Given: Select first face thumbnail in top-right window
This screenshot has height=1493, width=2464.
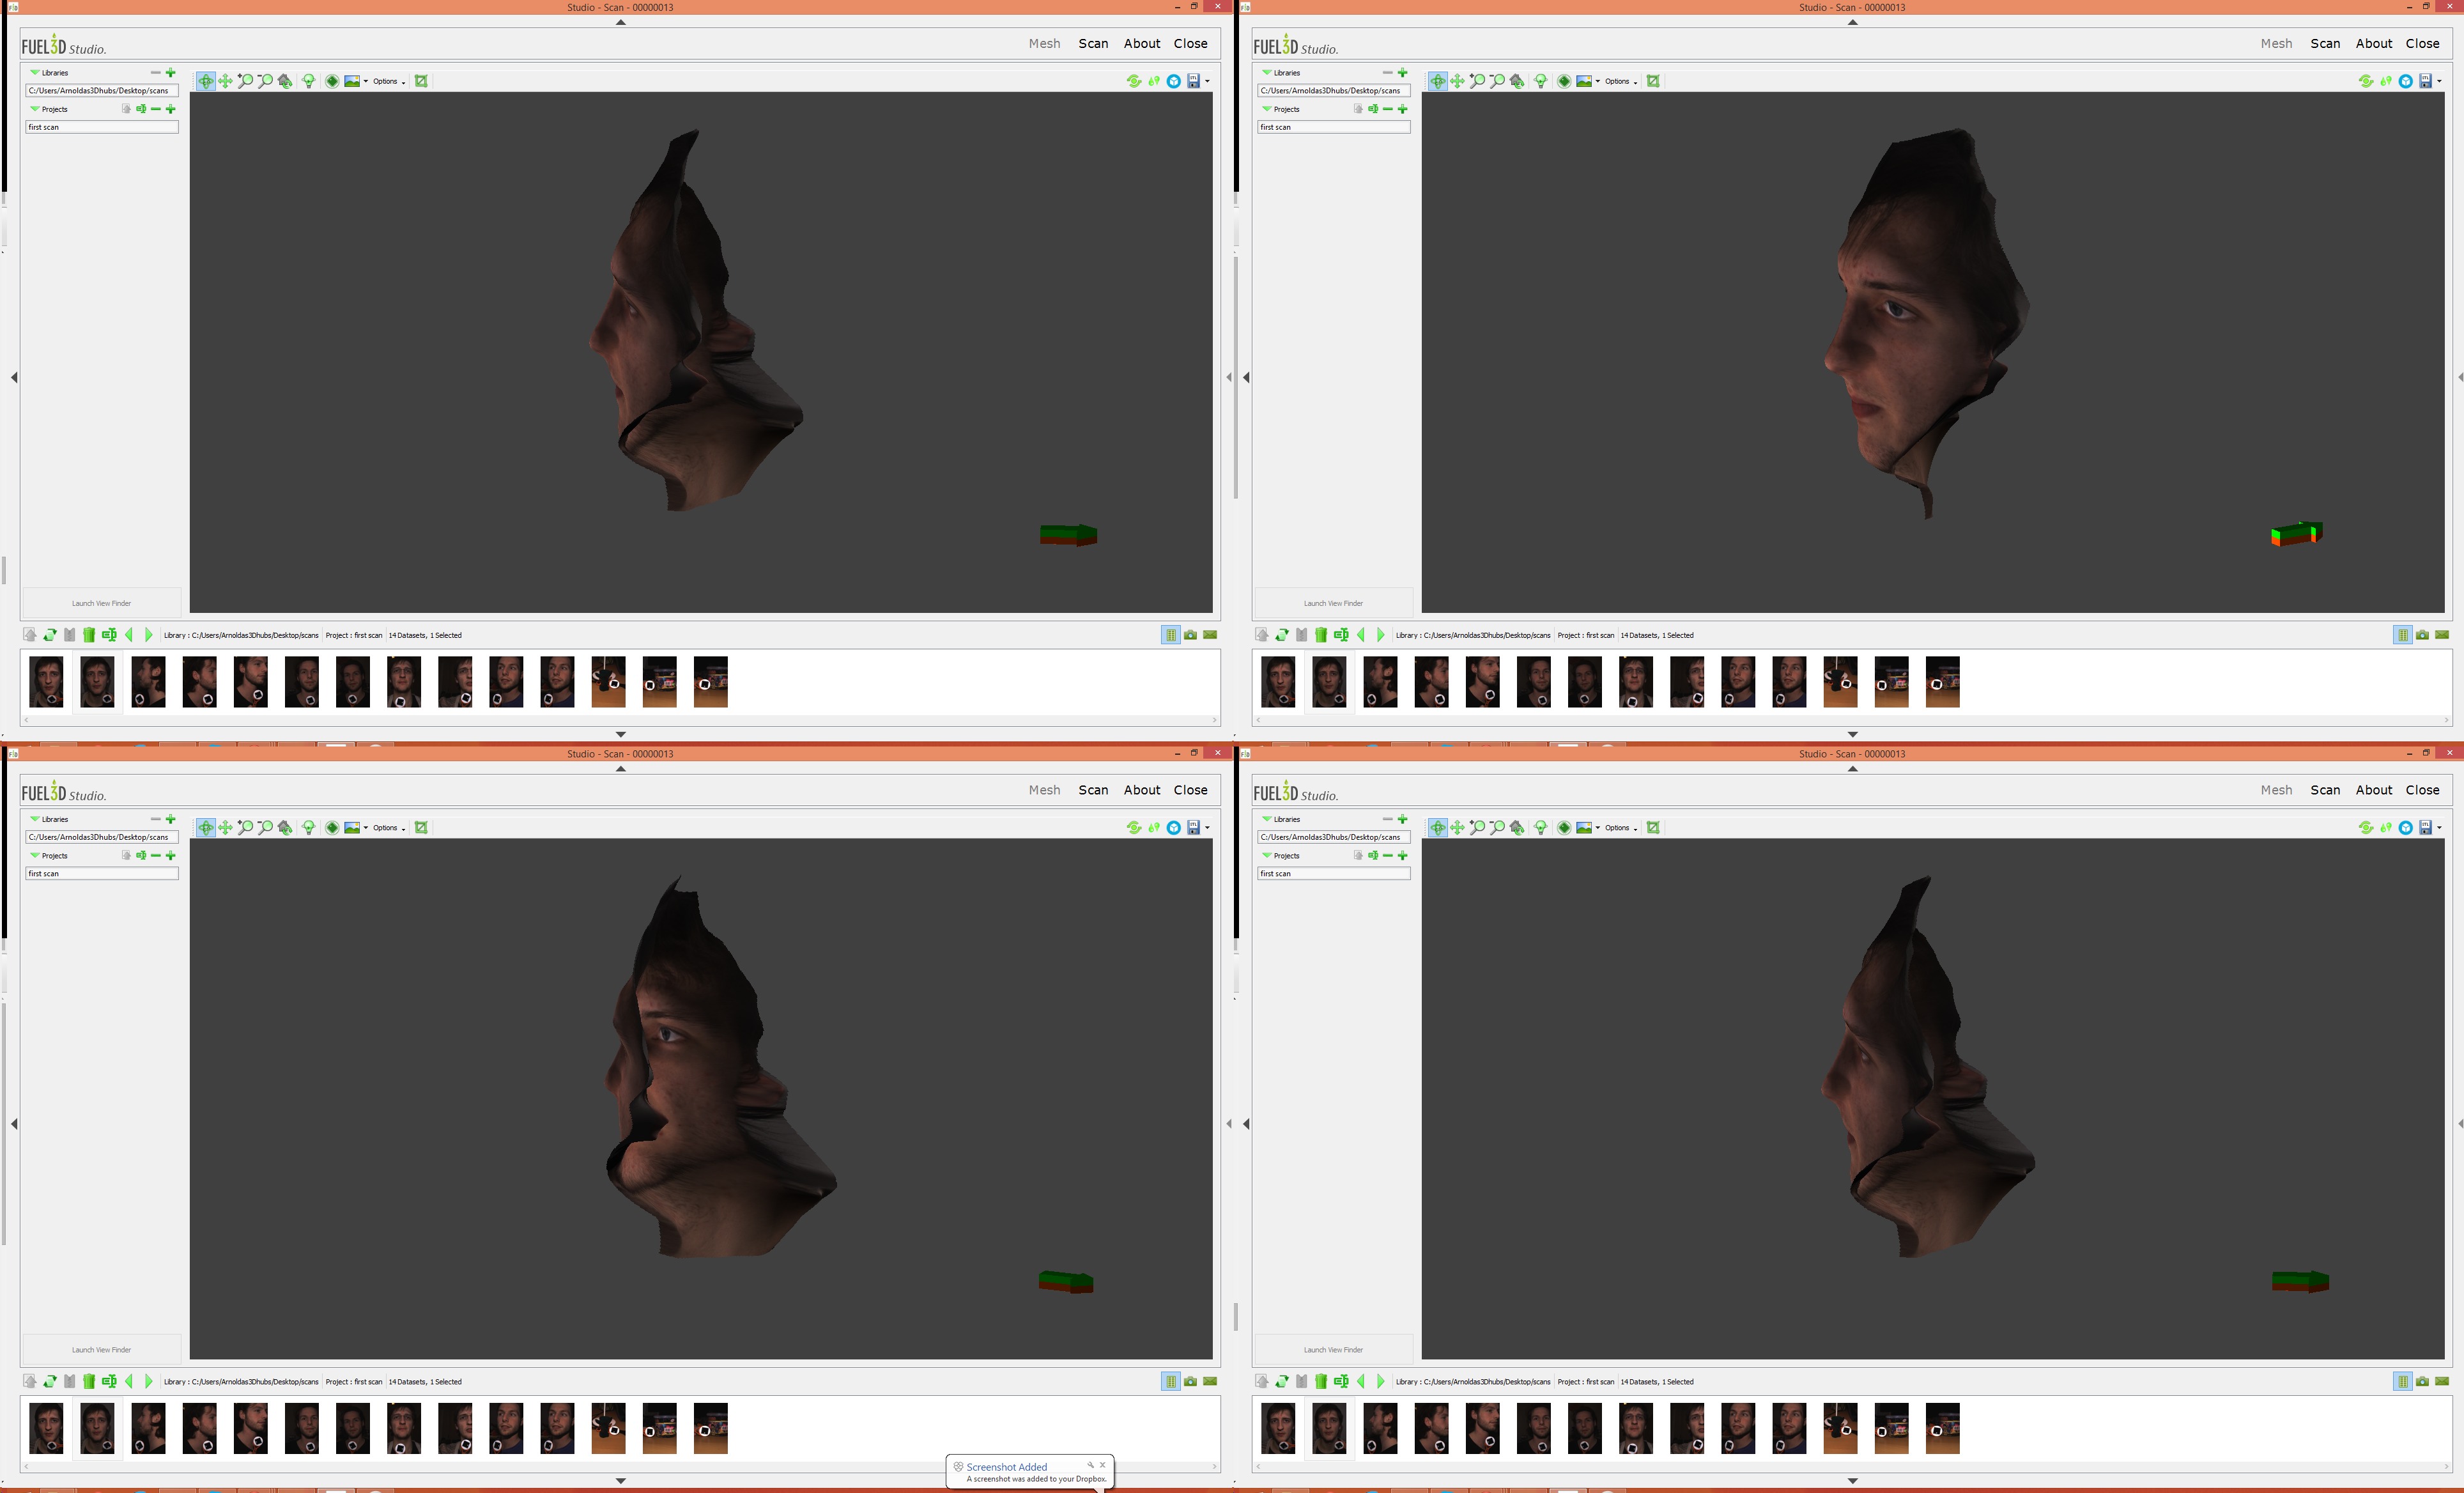Looking at the screenshot, I should coord(1278,681).
